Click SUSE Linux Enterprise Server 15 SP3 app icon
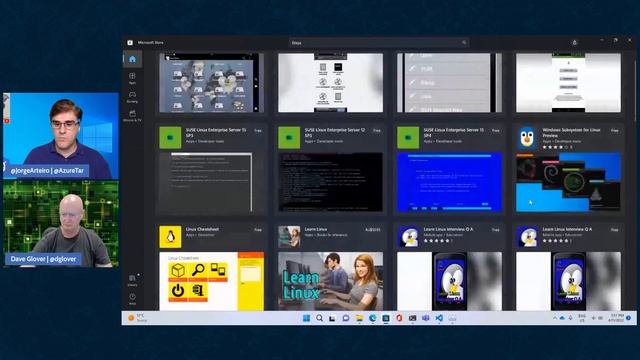Viewport: 640px width, 360px height. (x=170, y=137)
